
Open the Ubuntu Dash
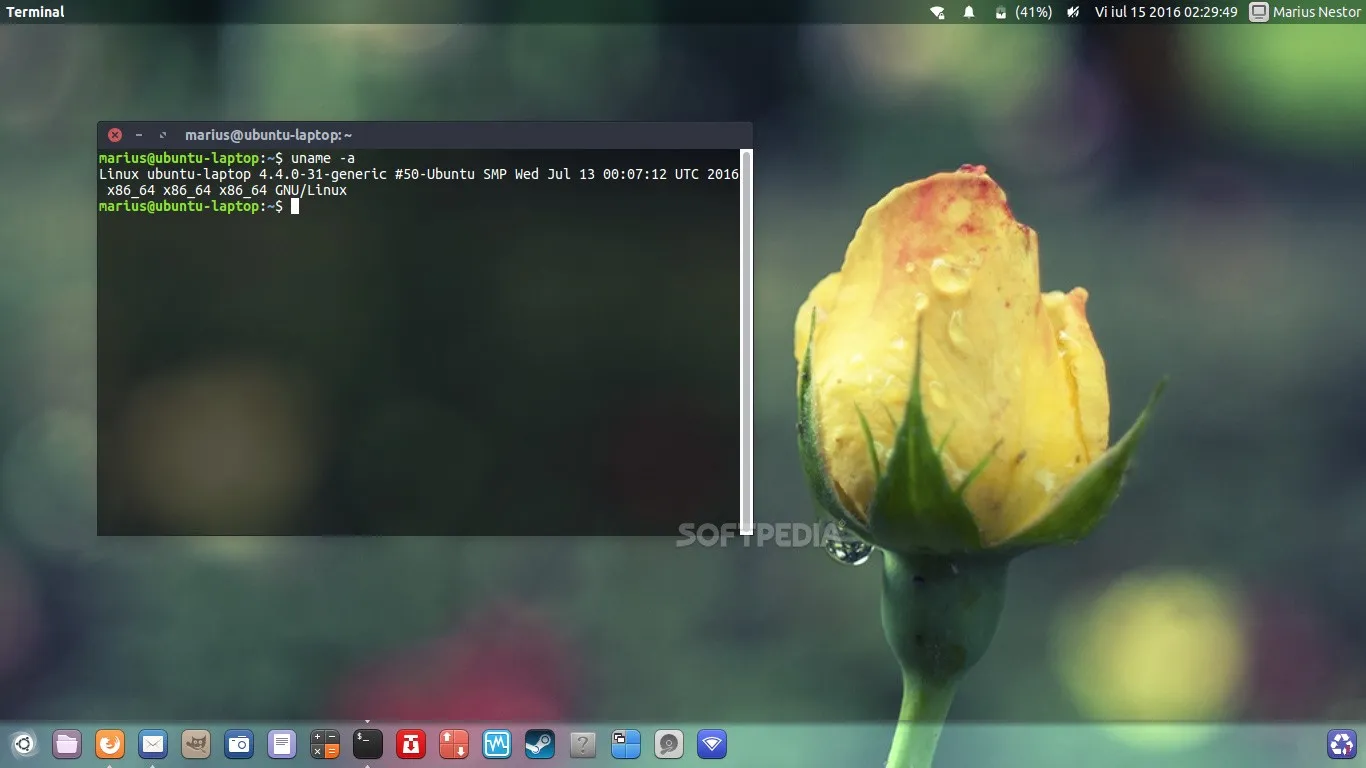point(23,744)
